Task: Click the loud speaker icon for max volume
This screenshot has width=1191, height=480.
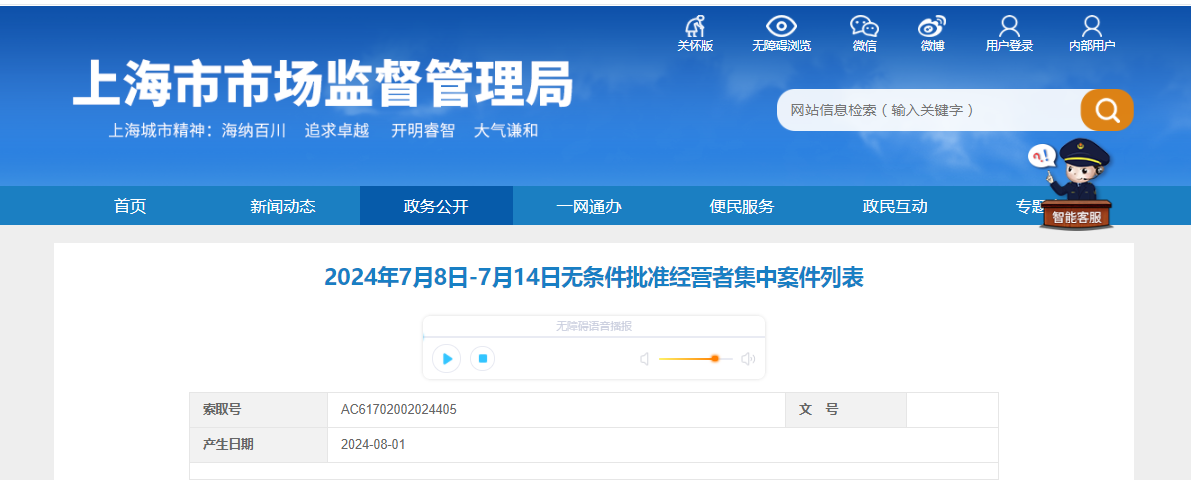Action: pos(747,359)
